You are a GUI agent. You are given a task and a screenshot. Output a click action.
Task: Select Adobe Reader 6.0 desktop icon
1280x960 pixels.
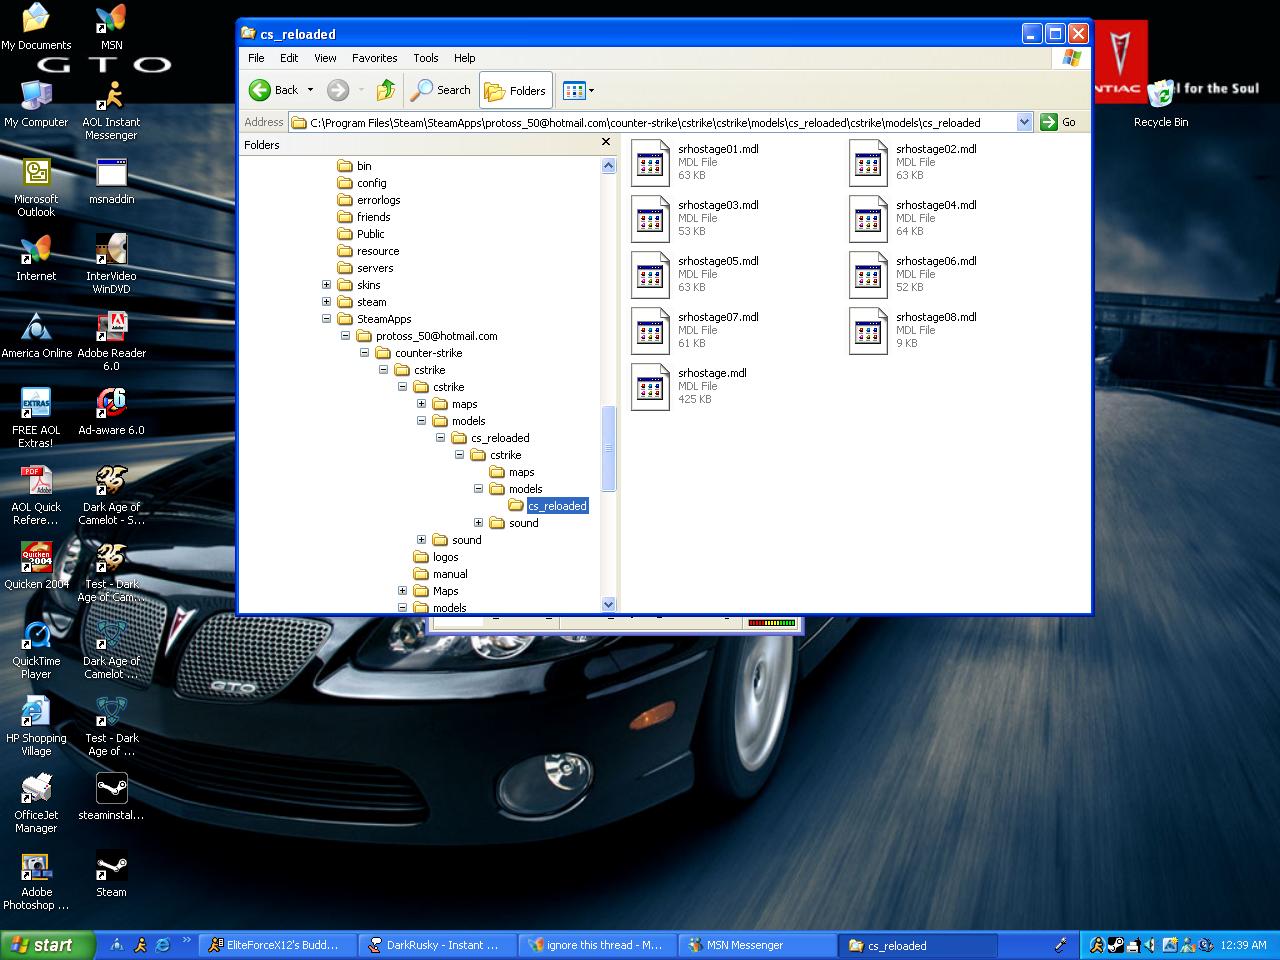click(x=111, y=341)
